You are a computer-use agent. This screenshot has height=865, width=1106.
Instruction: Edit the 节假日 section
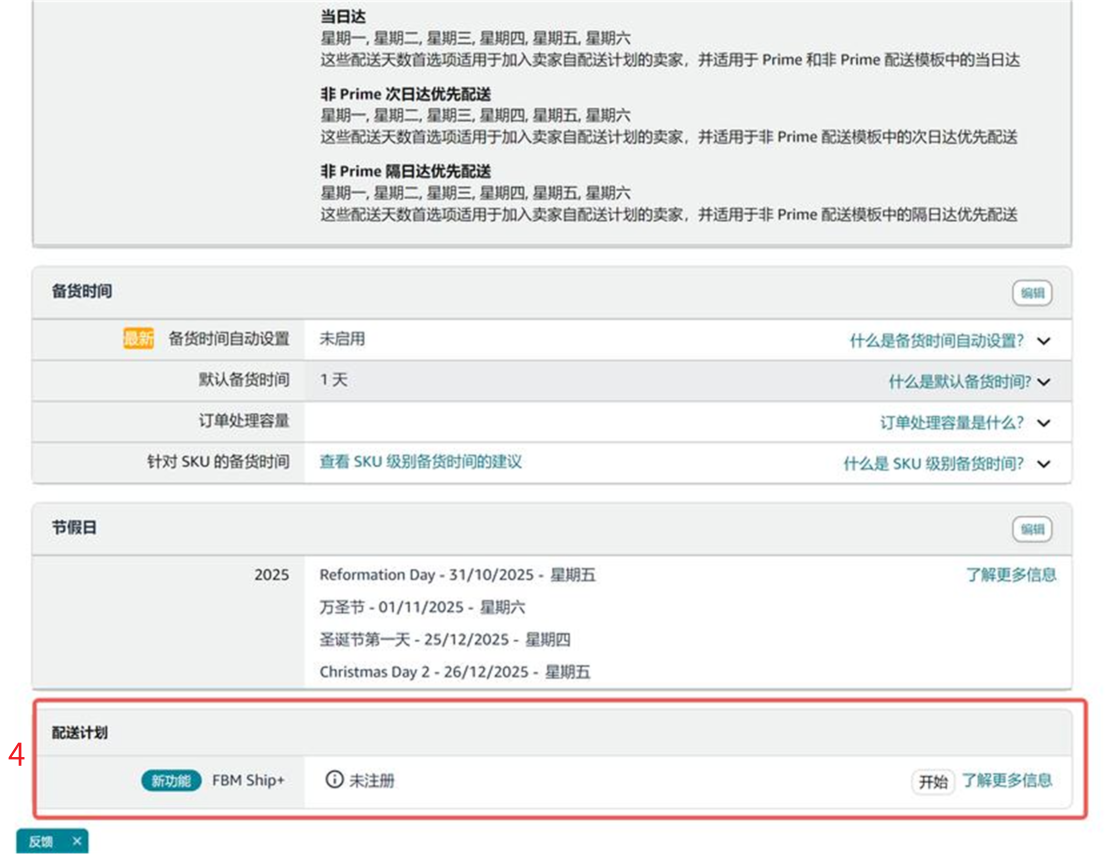click(1032, 529)
